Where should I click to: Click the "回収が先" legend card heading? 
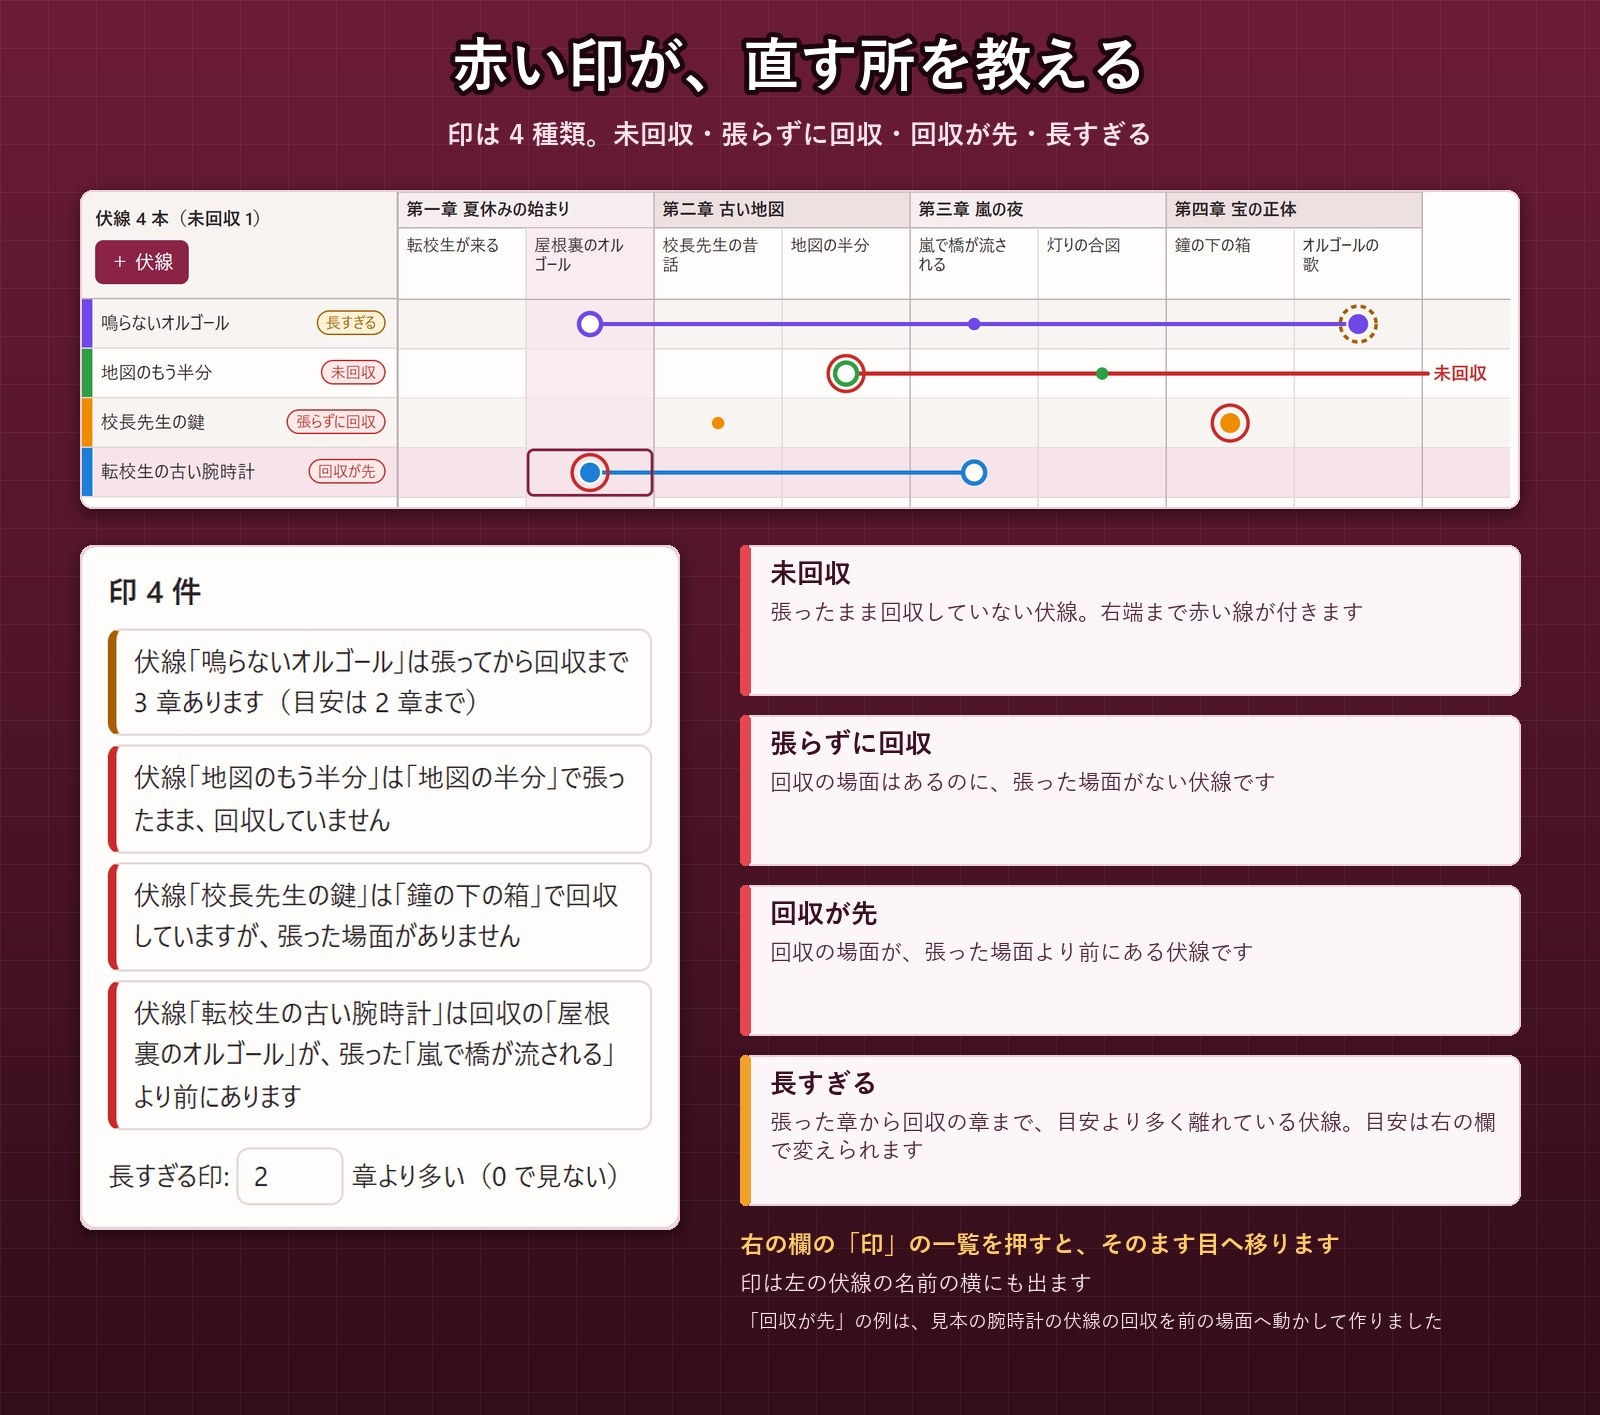824,913
